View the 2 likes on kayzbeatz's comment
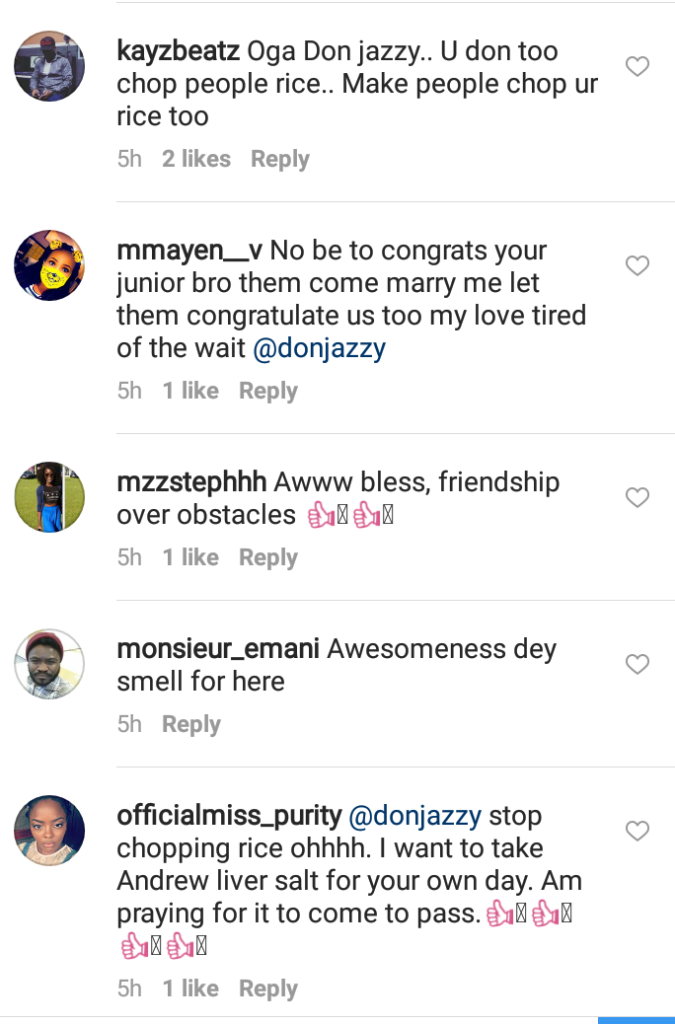The height and width of the screenshot is (1024, 675). [x=196, y=159]
